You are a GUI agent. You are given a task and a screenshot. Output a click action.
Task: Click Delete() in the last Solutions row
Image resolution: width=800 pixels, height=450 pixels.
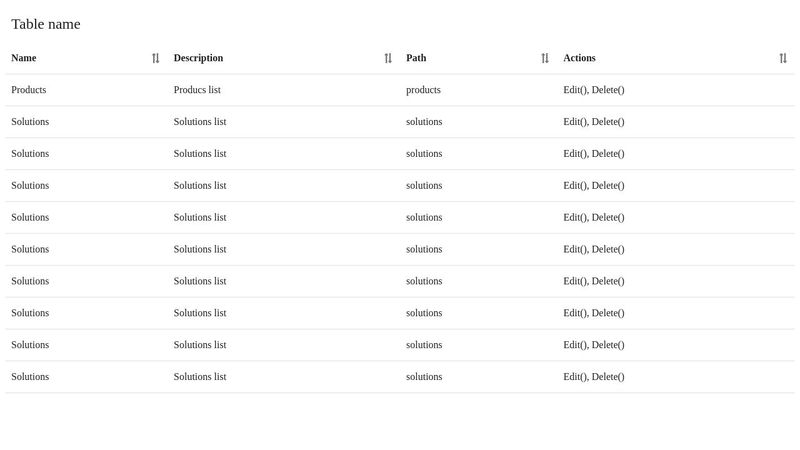click(608, 377)
